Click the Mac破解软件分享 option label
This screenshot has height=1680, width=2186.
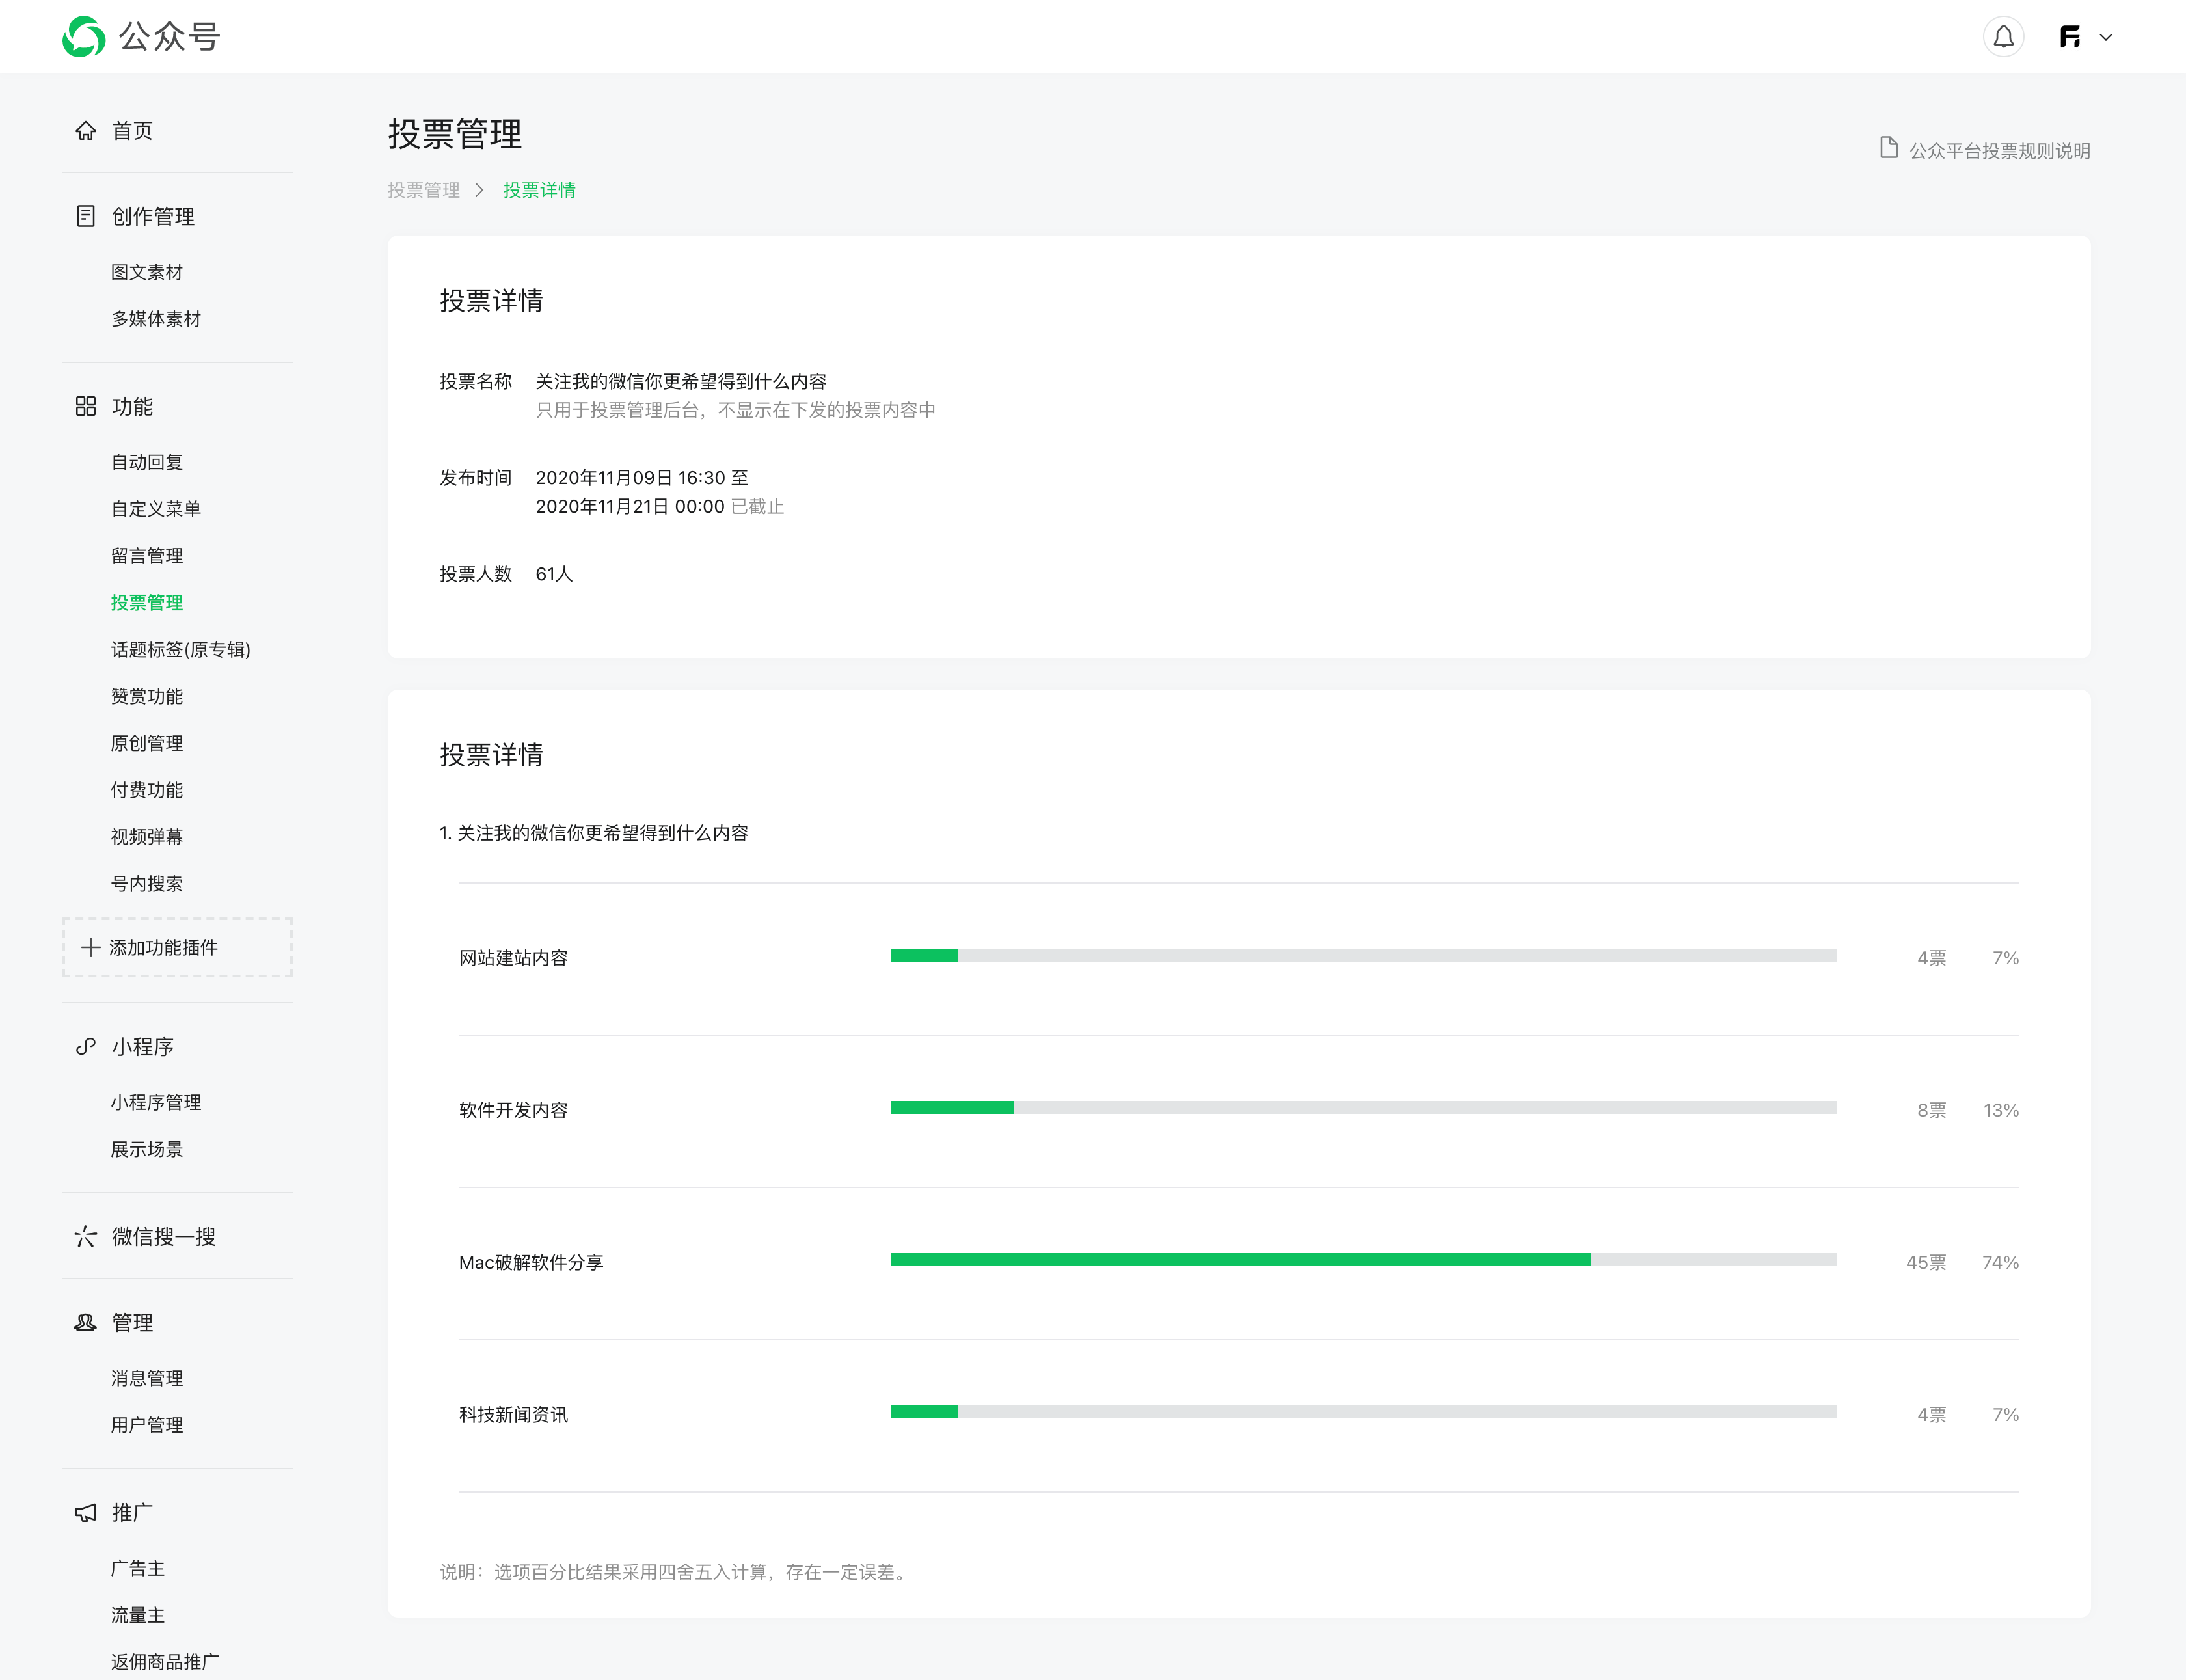click(531, 1262)
